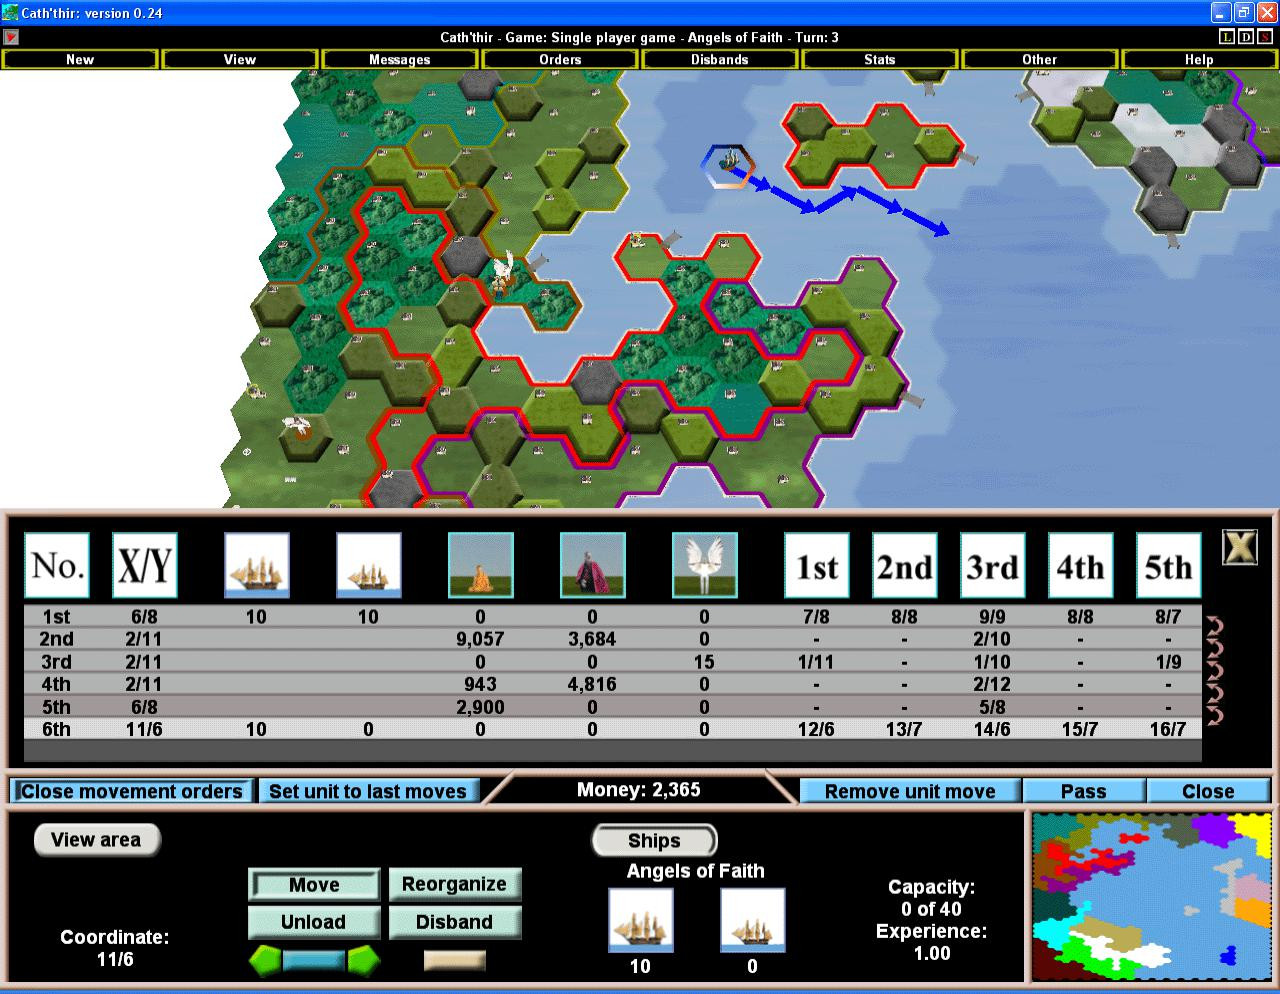Click the ship icon showing 10 units

(641, 920)
